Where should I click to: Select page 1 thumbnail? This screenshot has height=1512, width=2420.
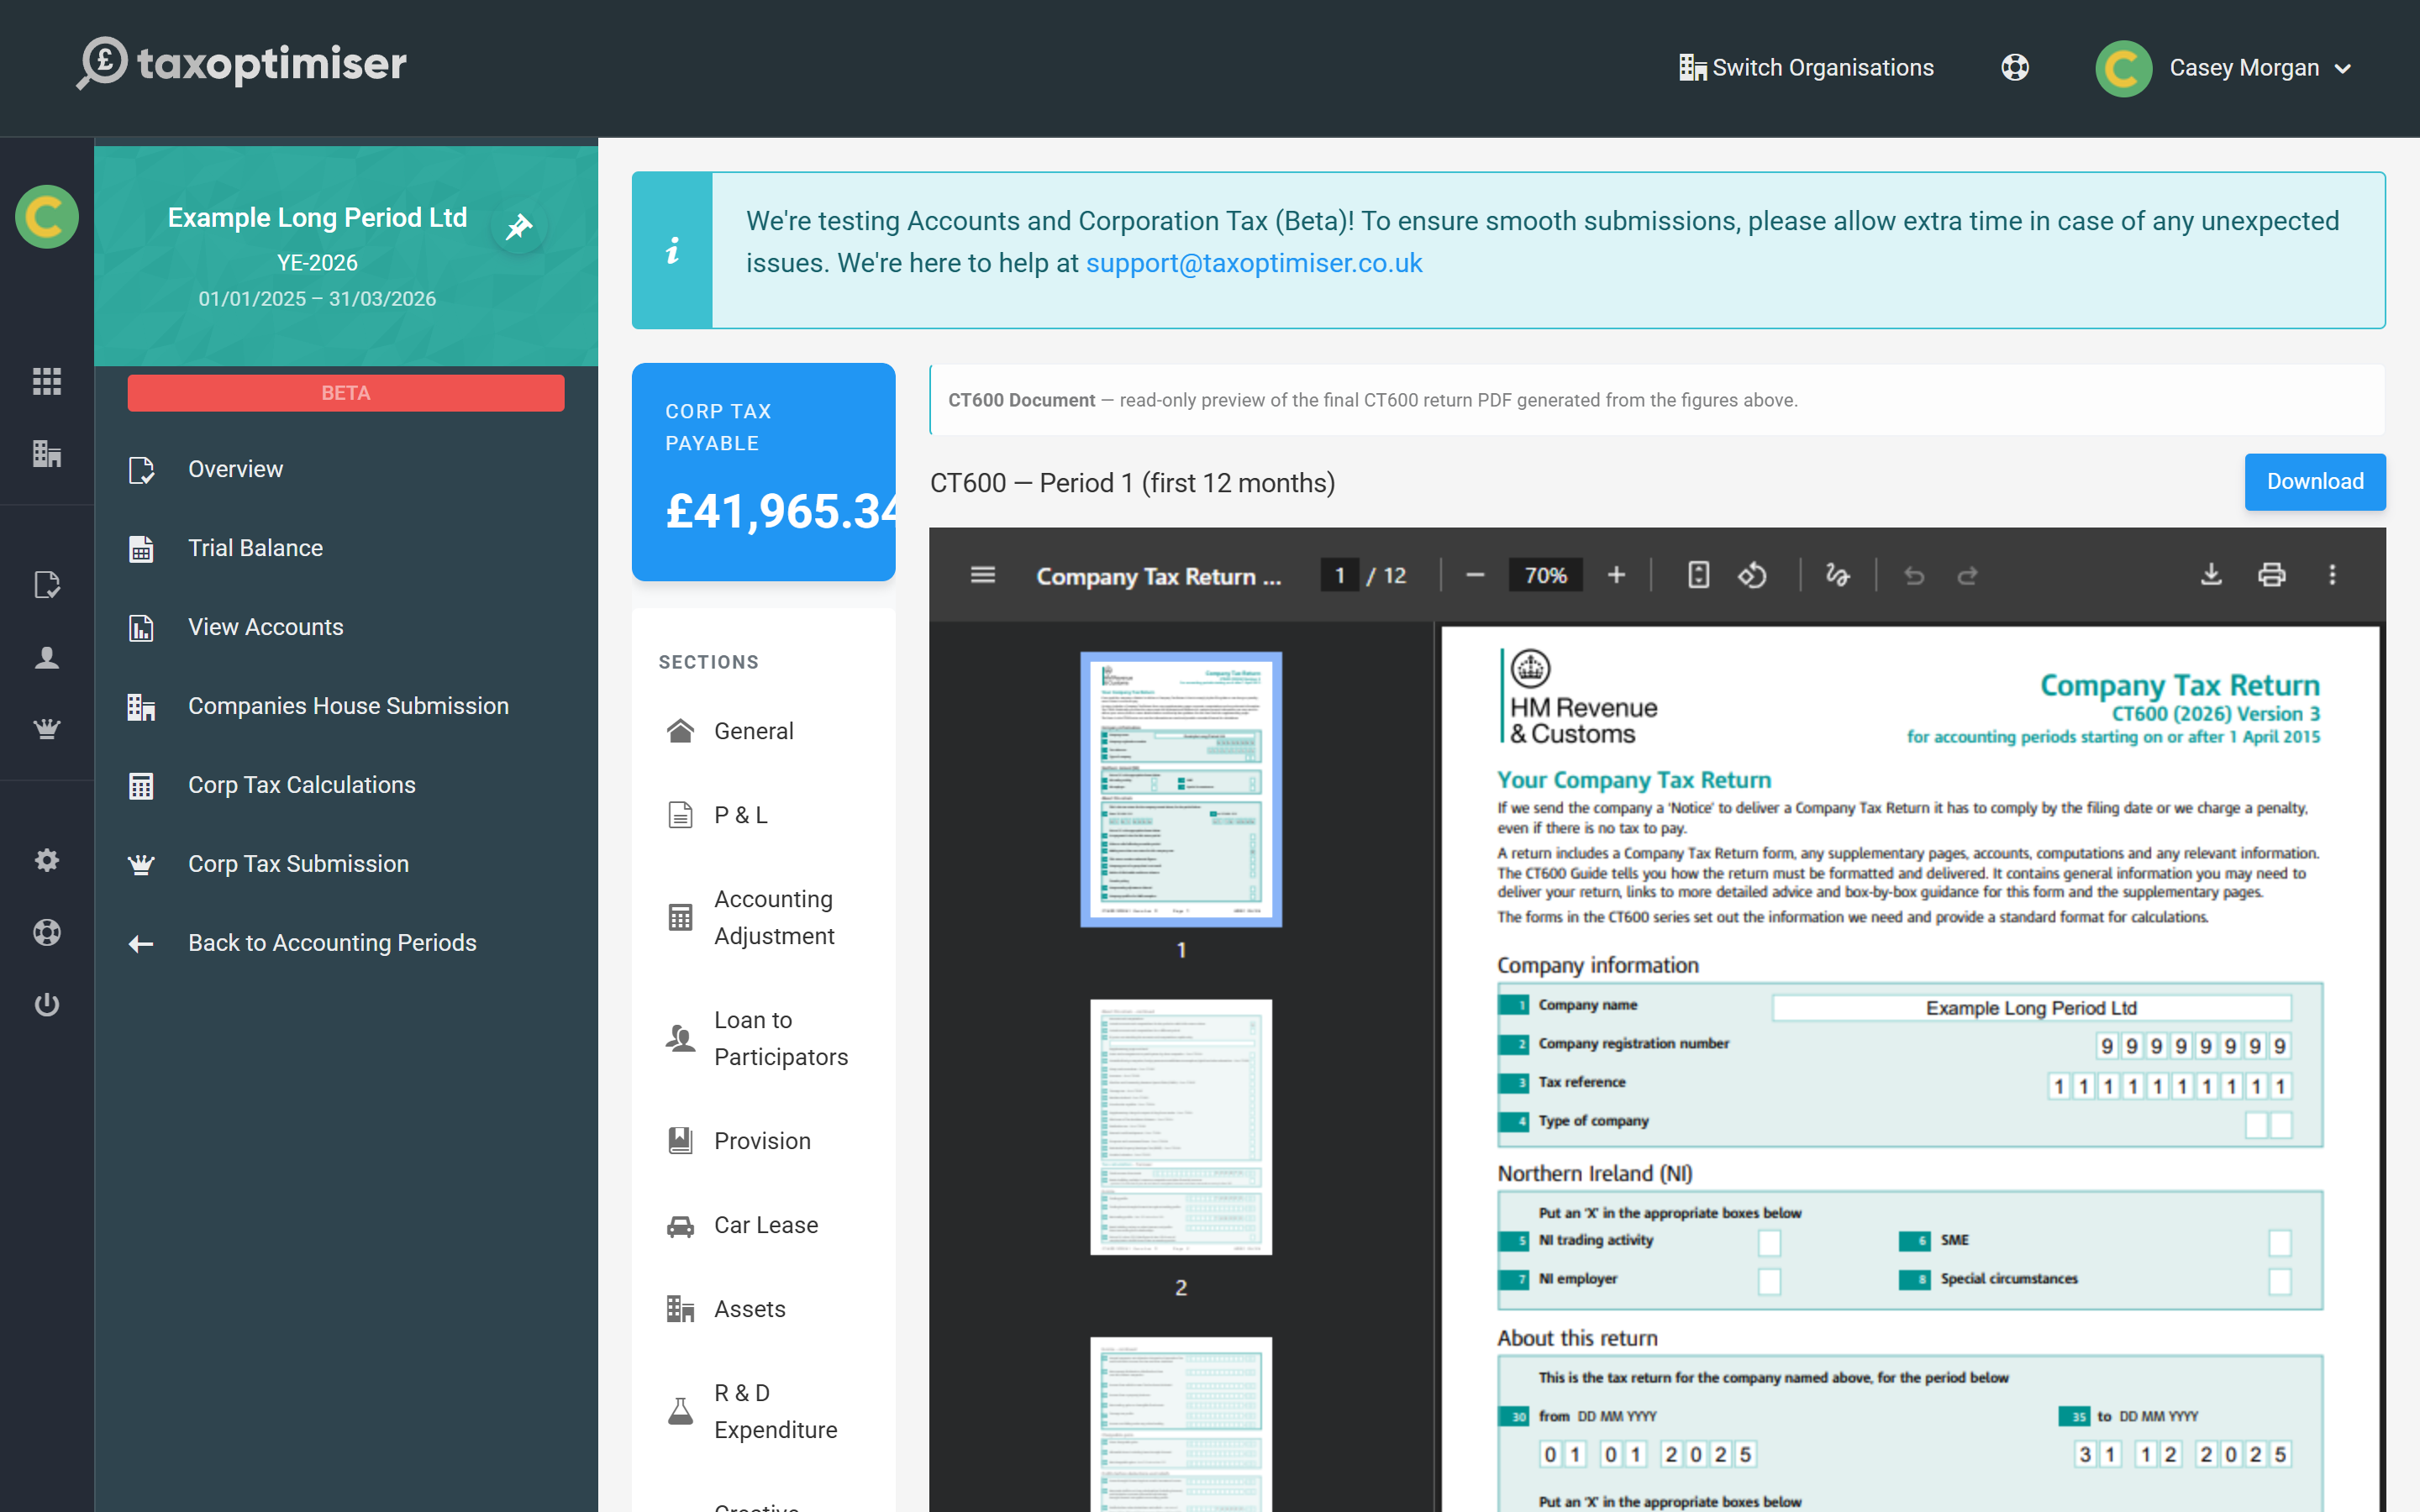1181,789
